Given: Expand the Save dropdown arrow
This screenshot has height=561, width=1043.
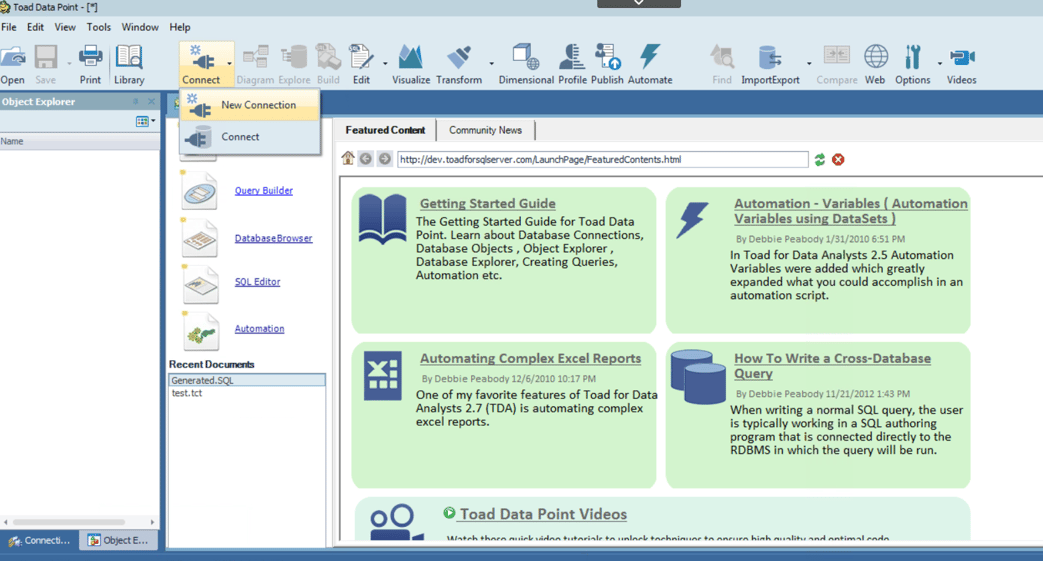Looking at the screenshot, I should pyautogui.click(x=69, y=64).
